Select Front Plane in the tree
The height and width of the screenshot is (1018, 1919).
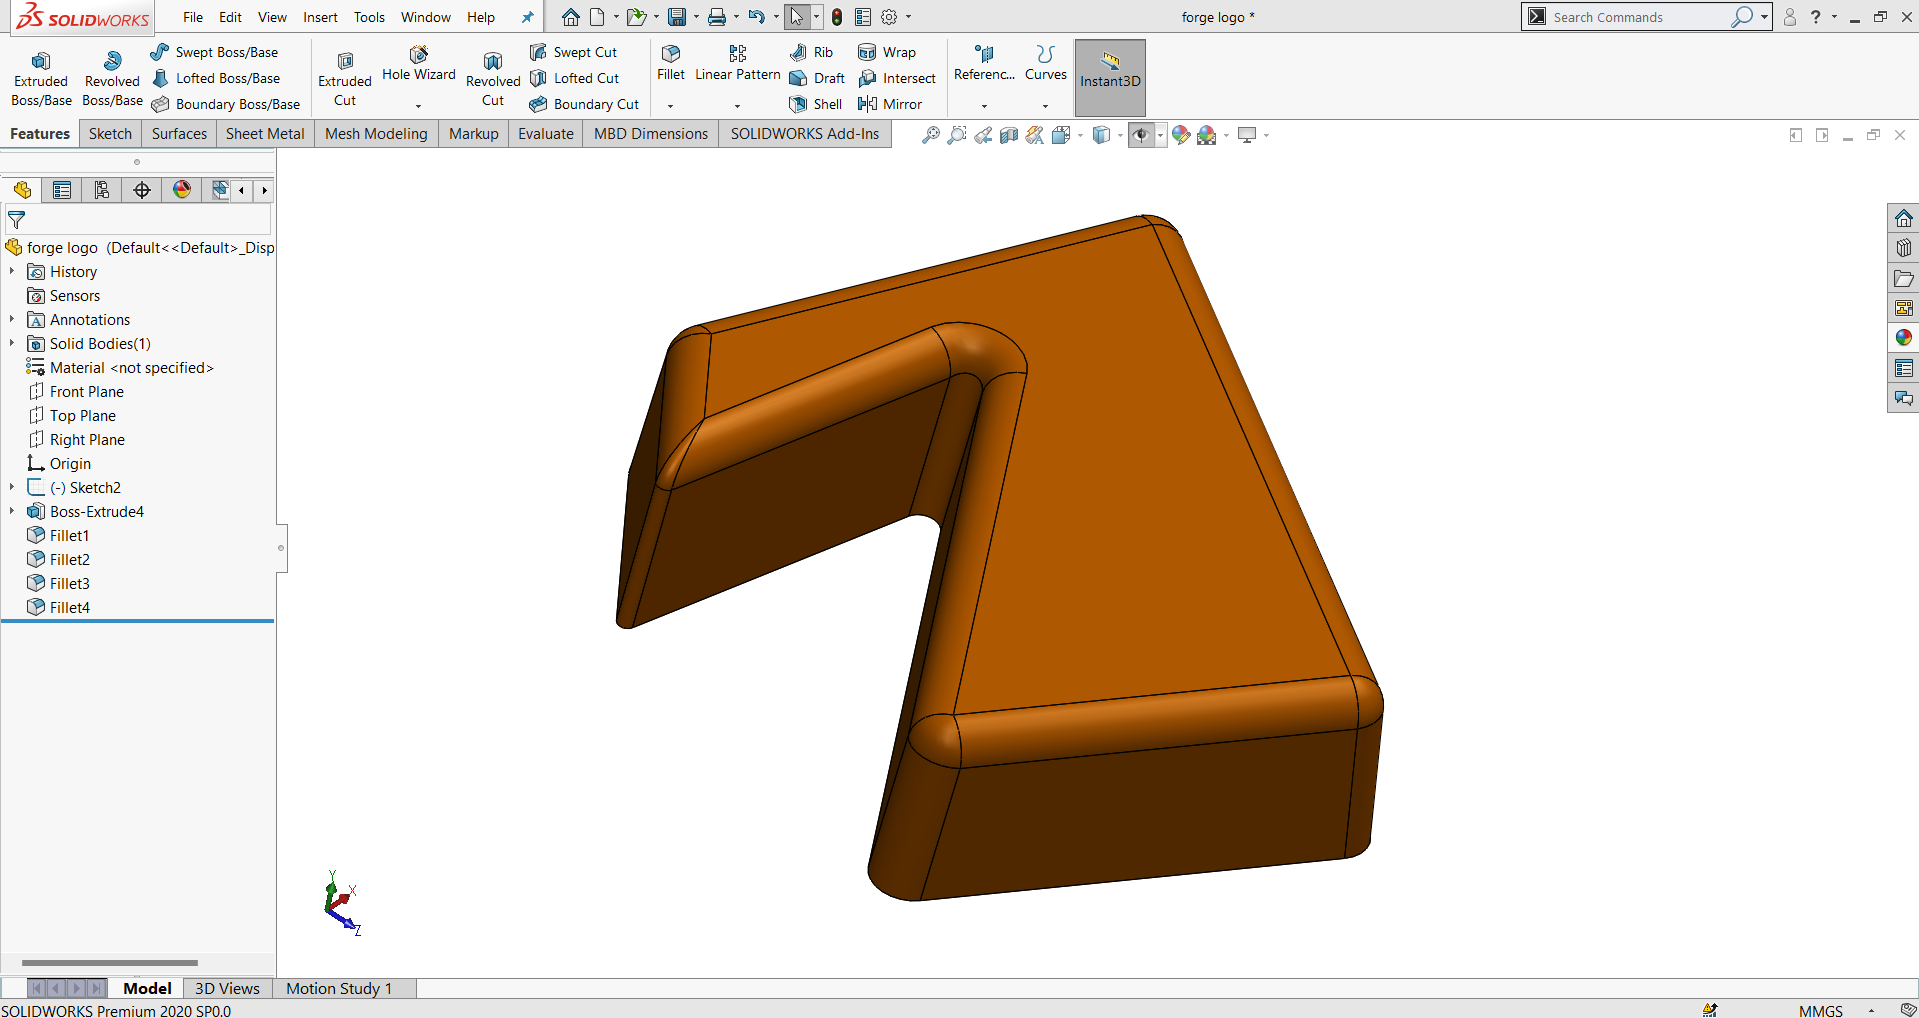86,391
